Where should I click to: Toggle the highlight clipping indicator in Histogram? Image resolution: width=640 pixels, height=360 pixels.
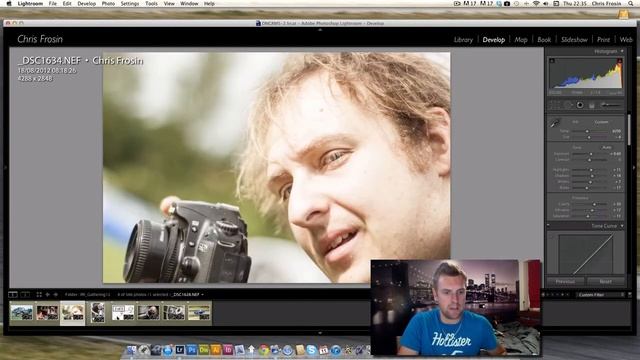point(619,60)
